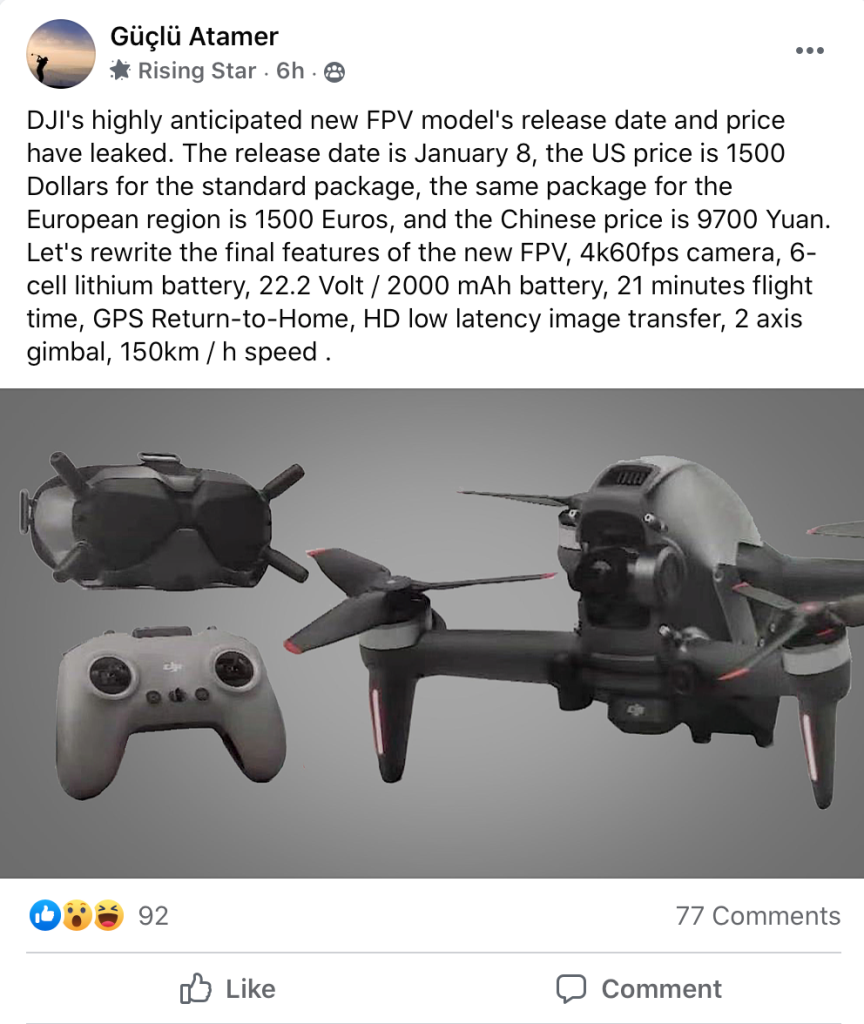Click the thumbs-up outline Like icon

pos(195,988)
